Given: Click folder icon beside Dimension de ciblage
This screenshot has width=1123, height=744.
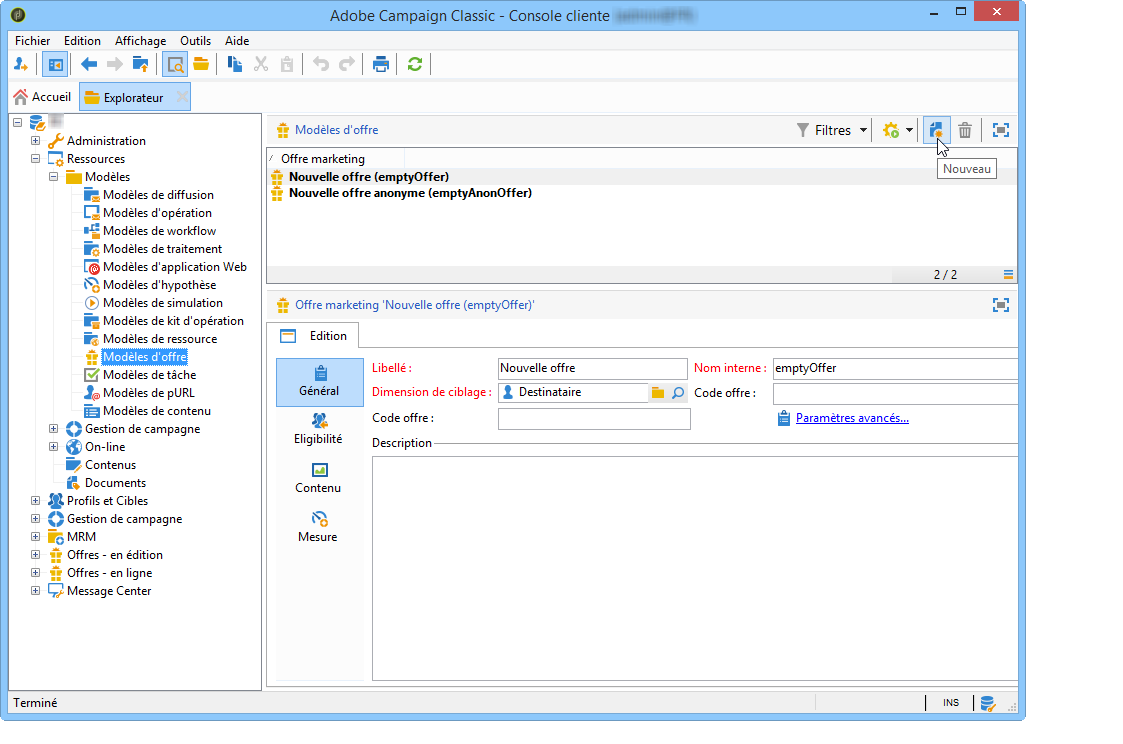Looking at the screenshot, I should coord(657,392).
